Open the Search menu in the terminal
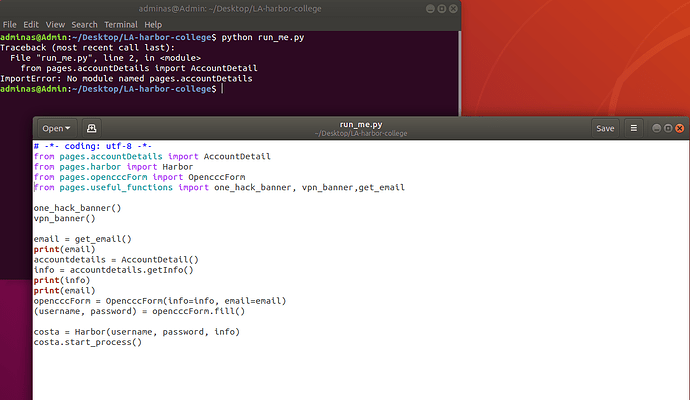 click(84, 25)
